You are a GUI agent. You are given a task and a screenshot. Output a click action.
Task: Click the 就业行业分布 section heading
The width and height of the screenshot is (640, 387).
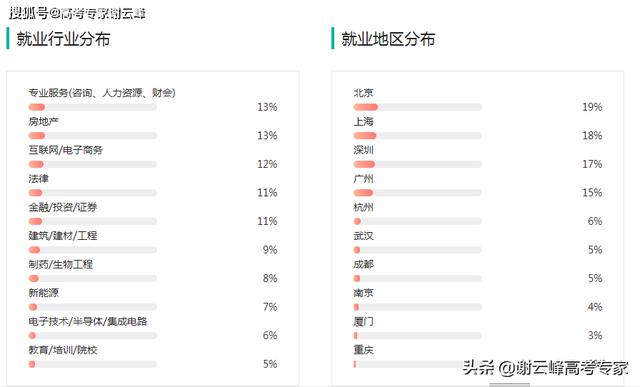63,39
